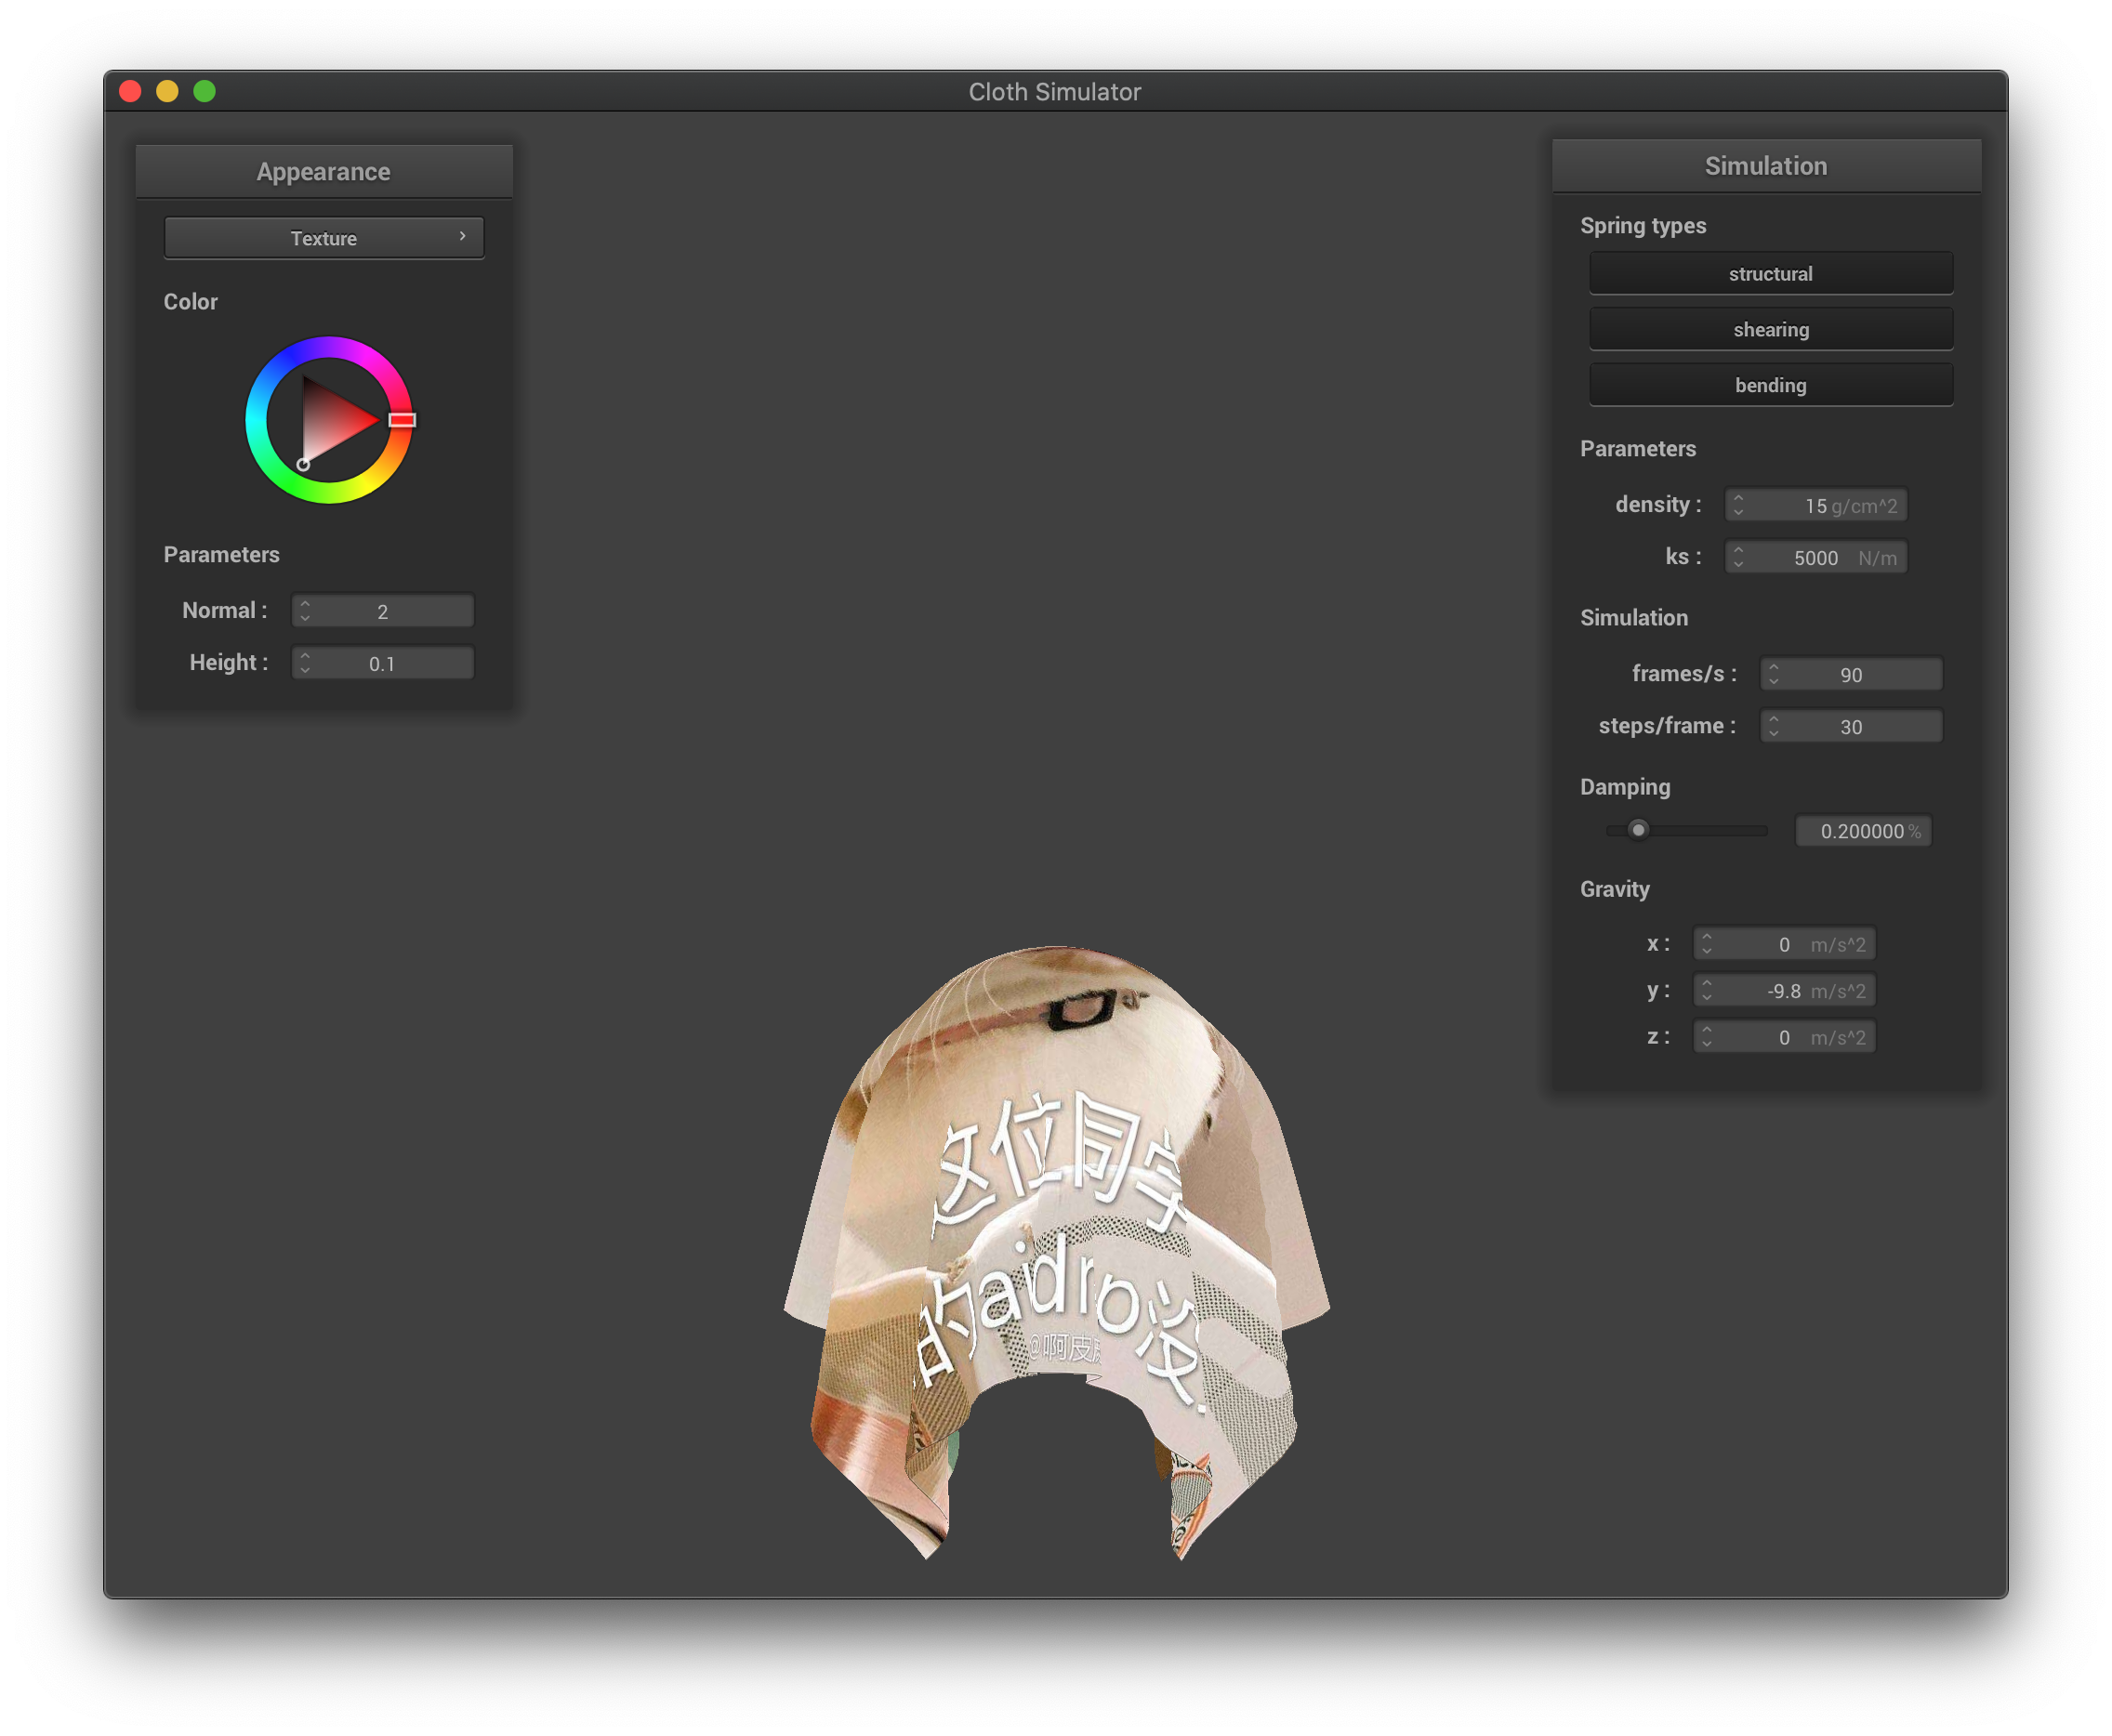Click the Texture dropdown chevron arrow
Viewport: 2112px width, 1736px height.
pos(462,236)
